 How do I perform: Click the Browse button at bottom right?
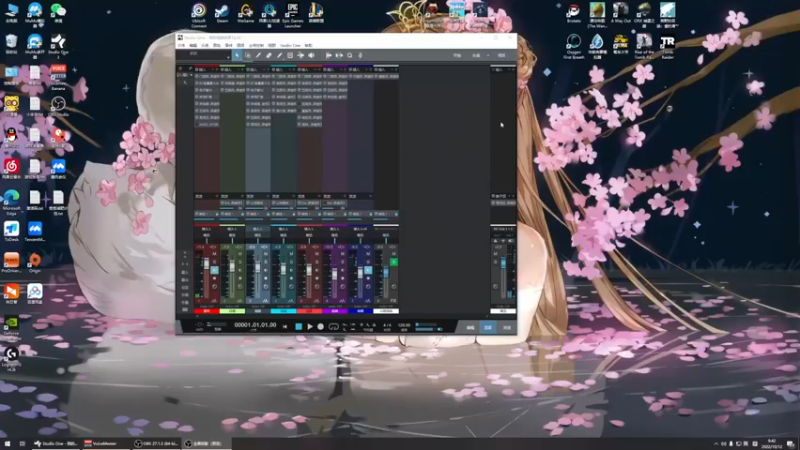[507, 327]
